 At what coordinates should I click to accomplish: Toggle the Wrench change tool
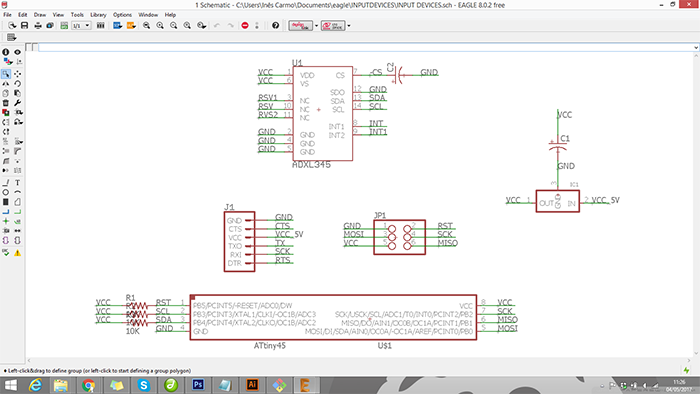click(17, 103)
